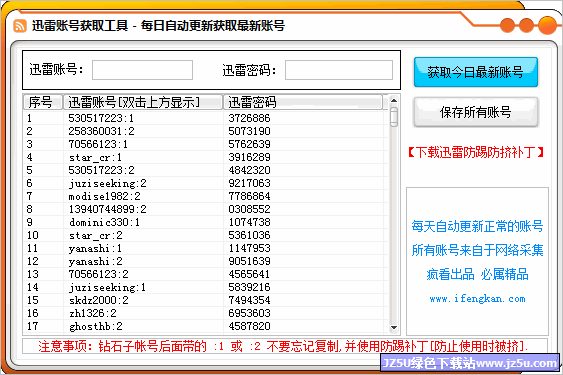The width and height of the screenshot is (563, 375).
Task: Select account zh1326:2
Action: pos(92,313)
